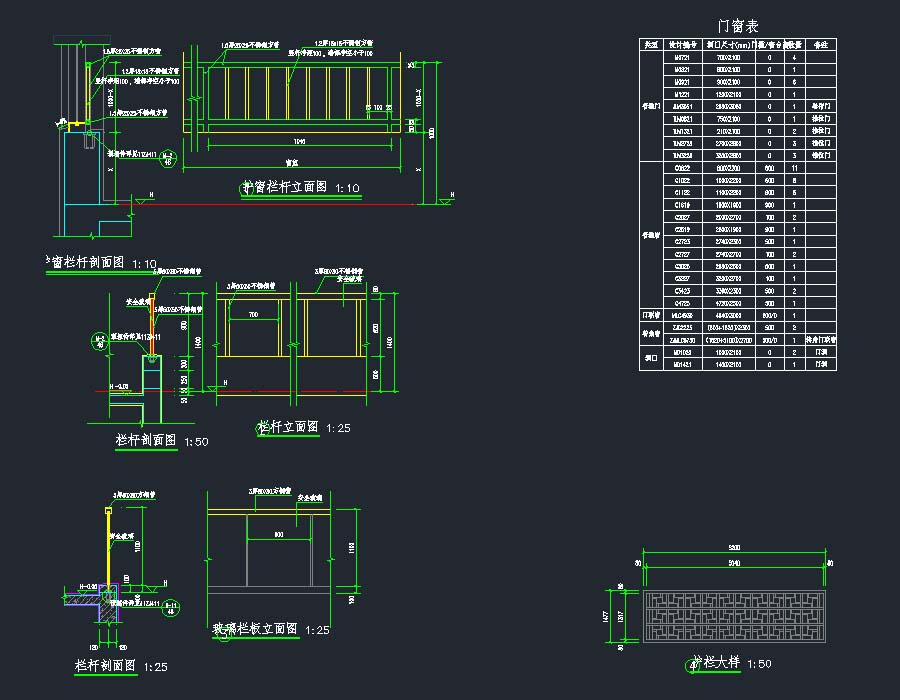
Task: Click the 5040 dimension above 护栏大样 pattern
Action: pyautogui.click(x=734, y=563)
